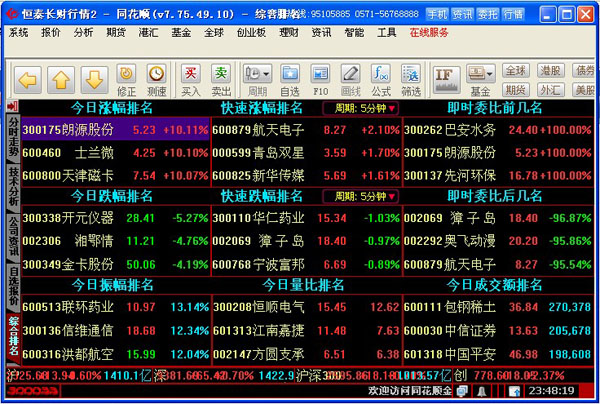The width and height of the screenshot is (600, 404).
Task: Select the 综合排名 side tab
Action: click(x=13, y=337)
